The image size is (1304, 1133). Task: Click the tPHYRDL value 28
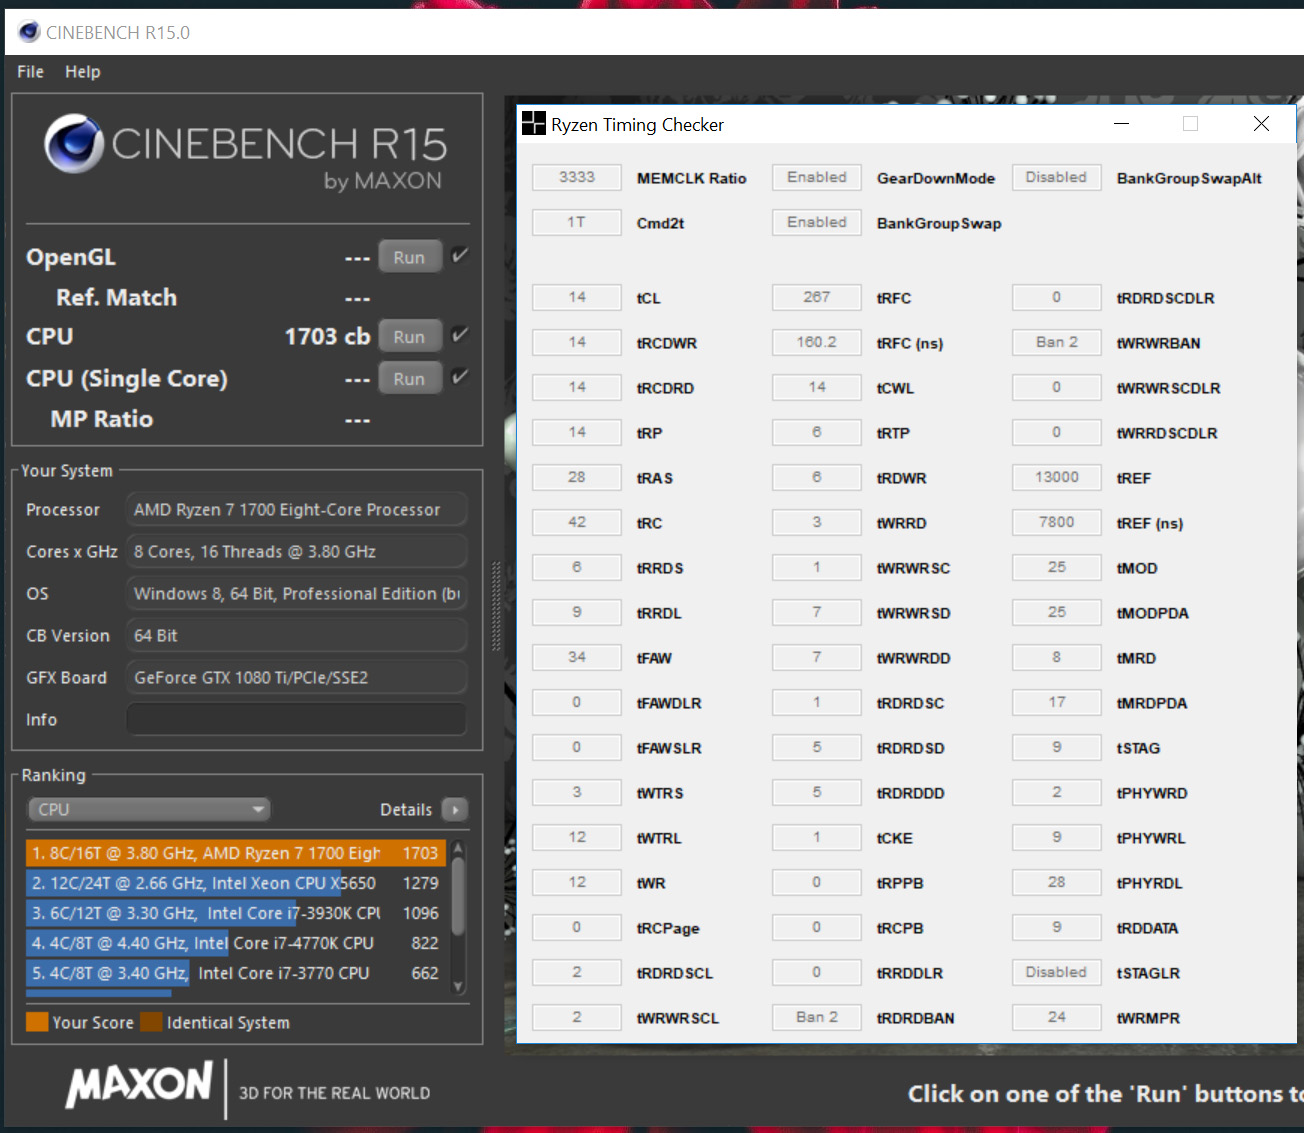coord(1057,882)
